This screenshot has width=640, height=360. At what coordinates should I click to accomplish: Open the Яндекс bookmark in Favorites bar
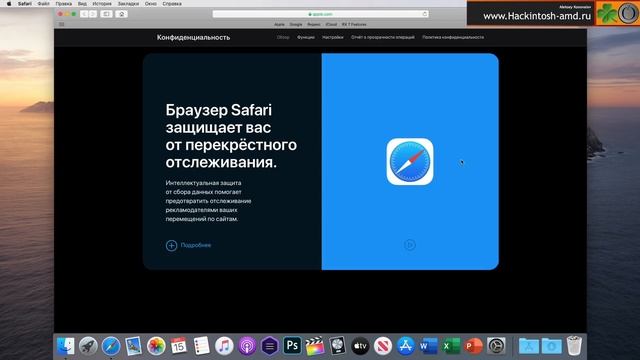tap(313, 24)
